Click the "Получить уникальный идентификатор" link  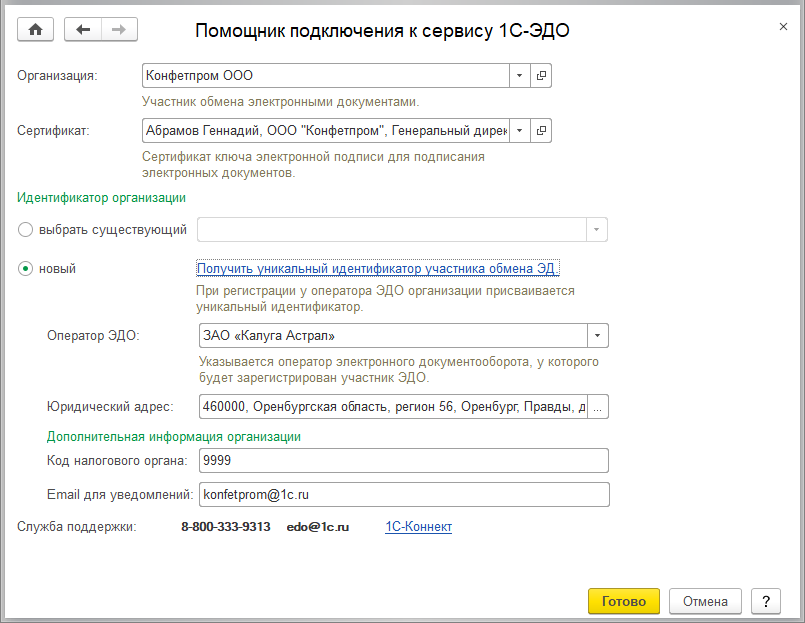377,268
